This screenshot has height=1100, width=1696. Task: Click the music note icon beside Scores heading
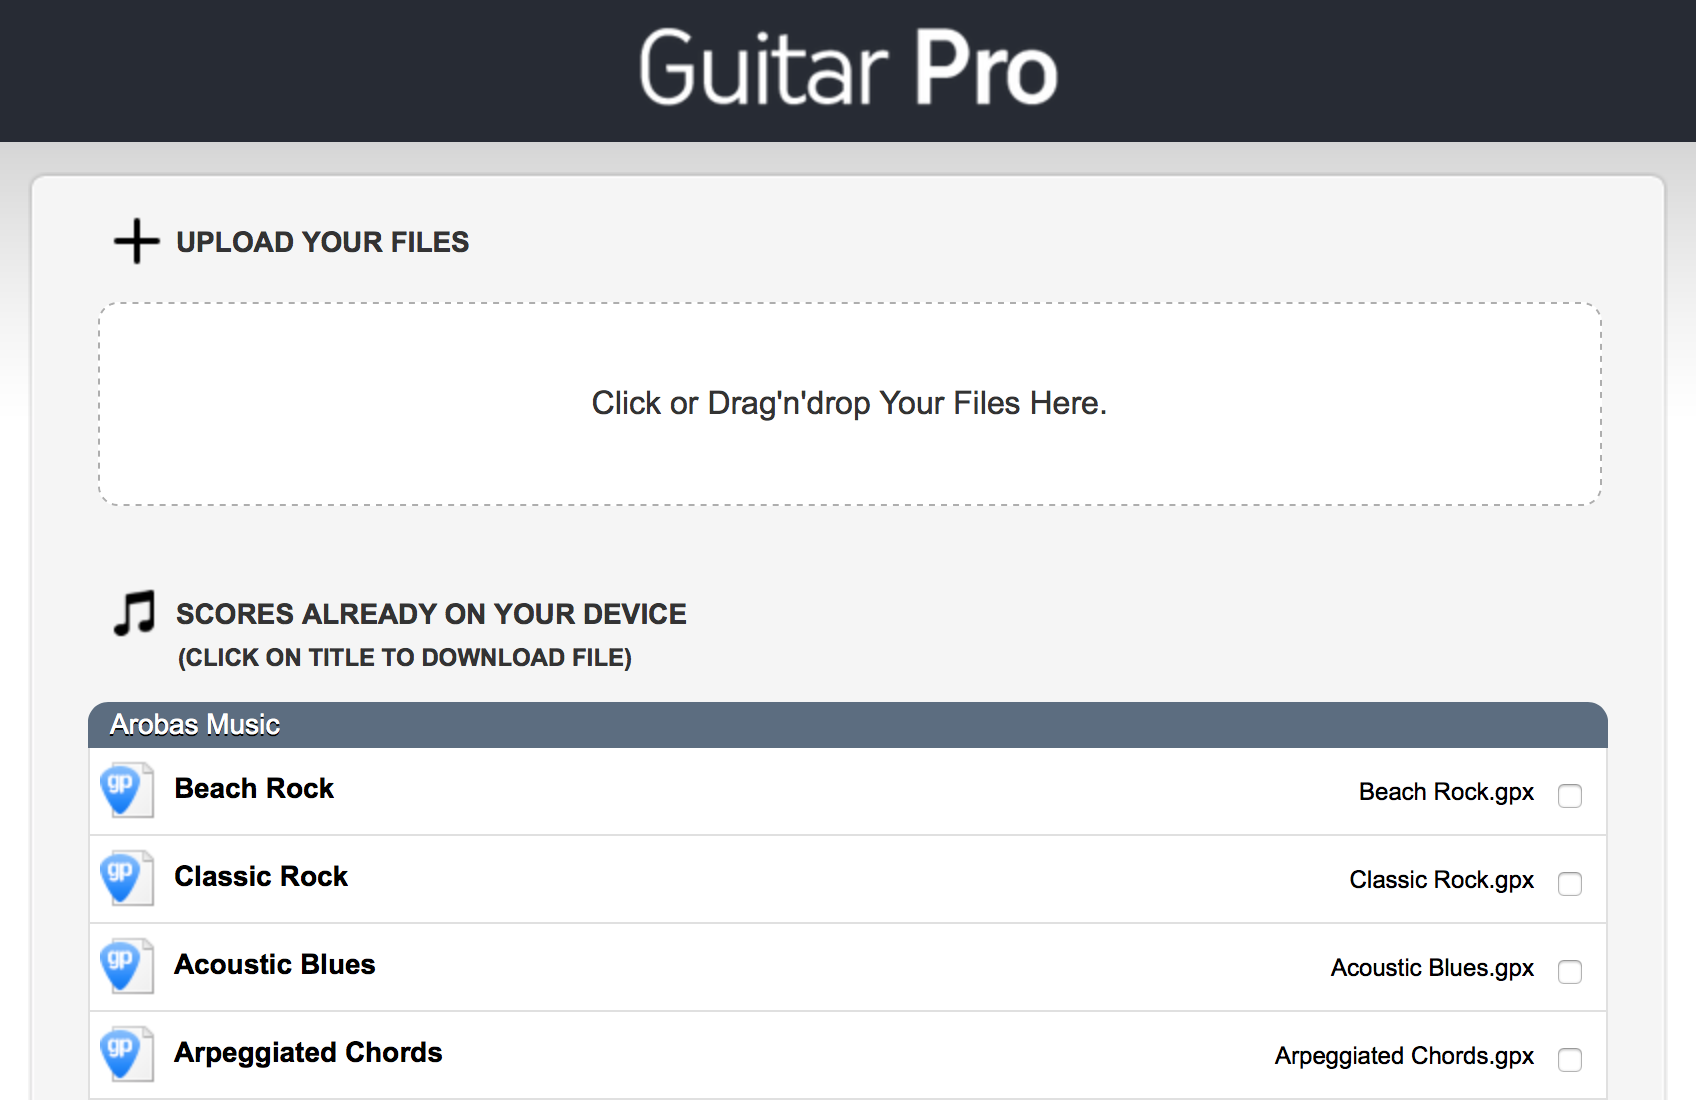134,613
